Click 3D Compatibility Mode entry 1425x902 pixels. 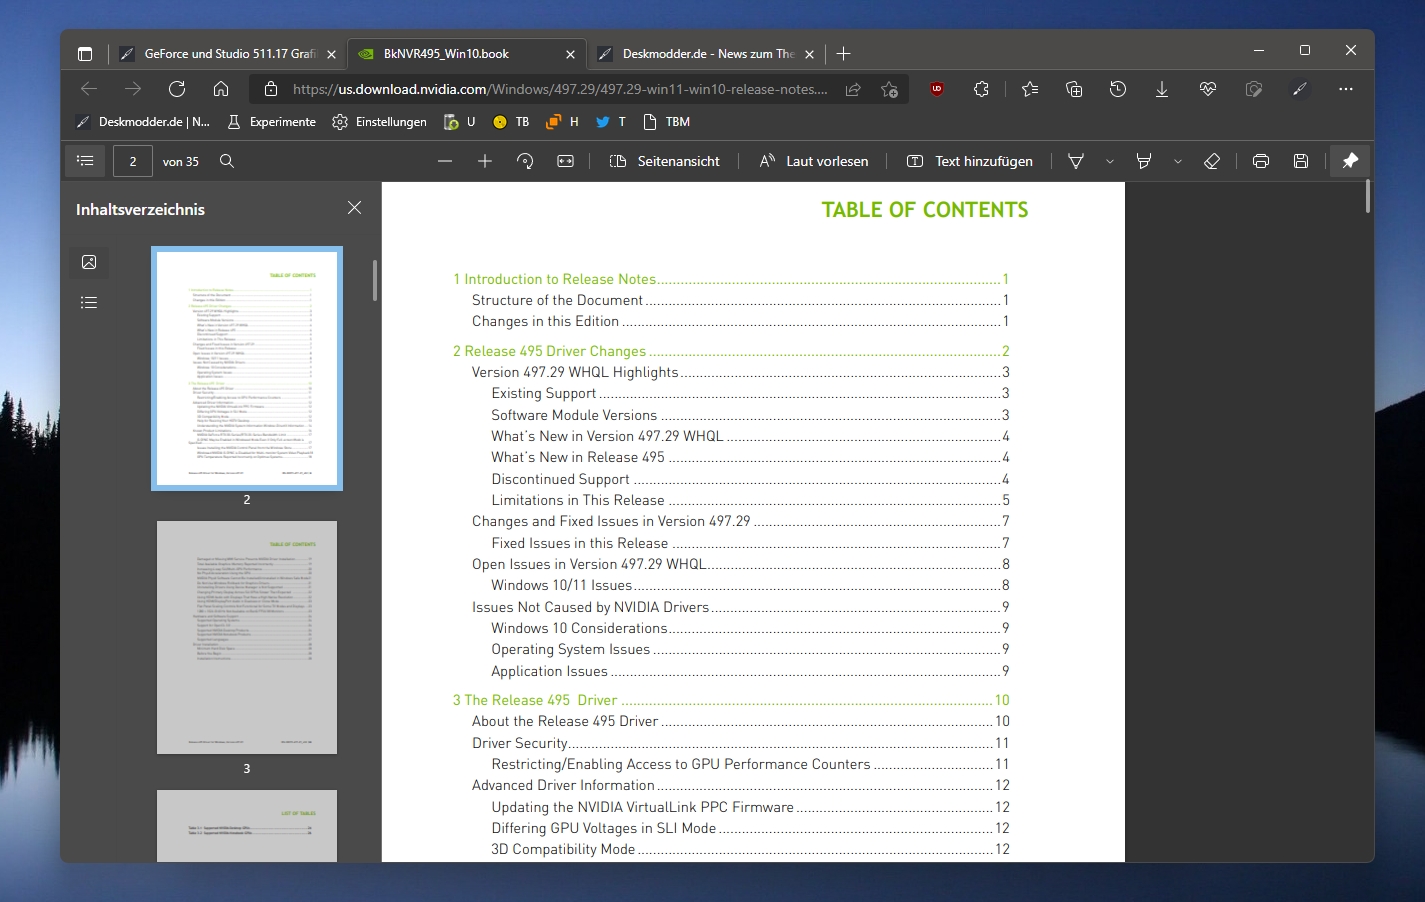click(x=750, y=849)
